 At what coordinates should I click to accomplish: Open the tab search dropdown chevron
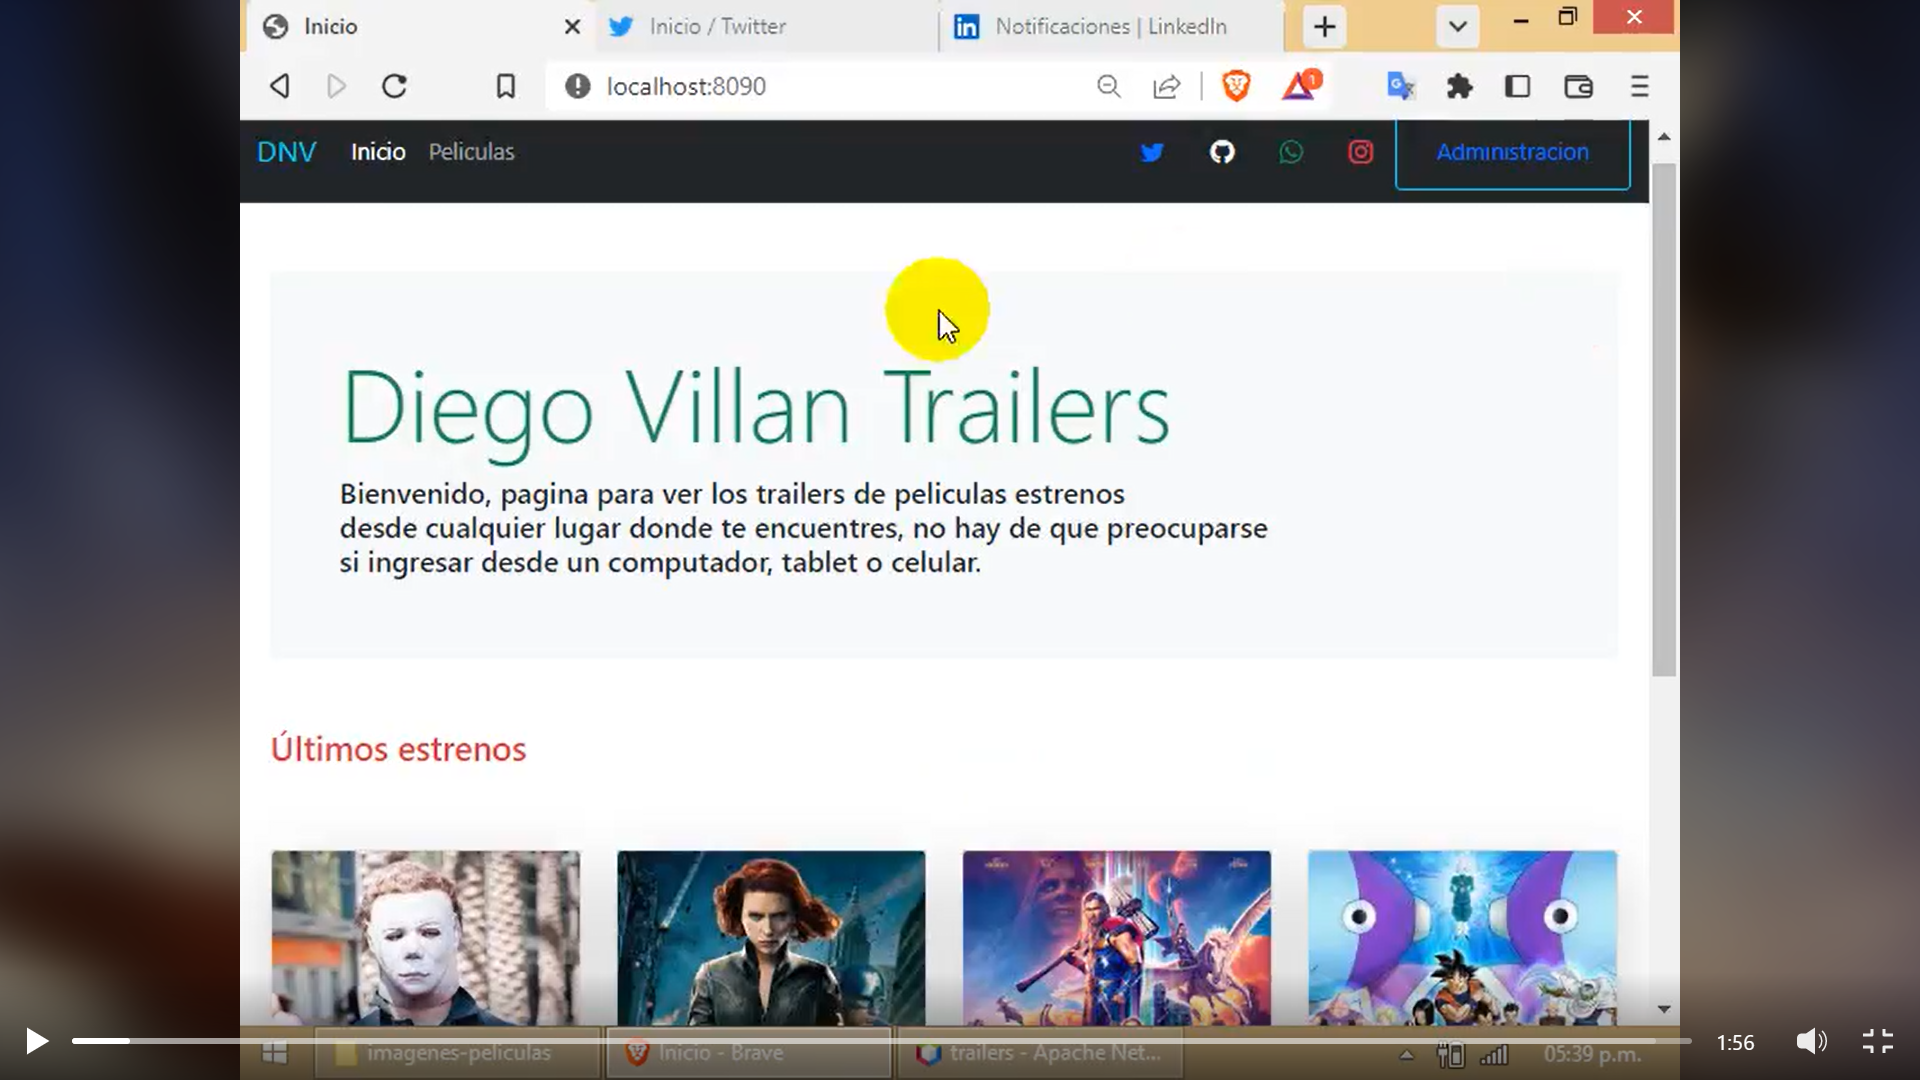[x=1456, y=27]
